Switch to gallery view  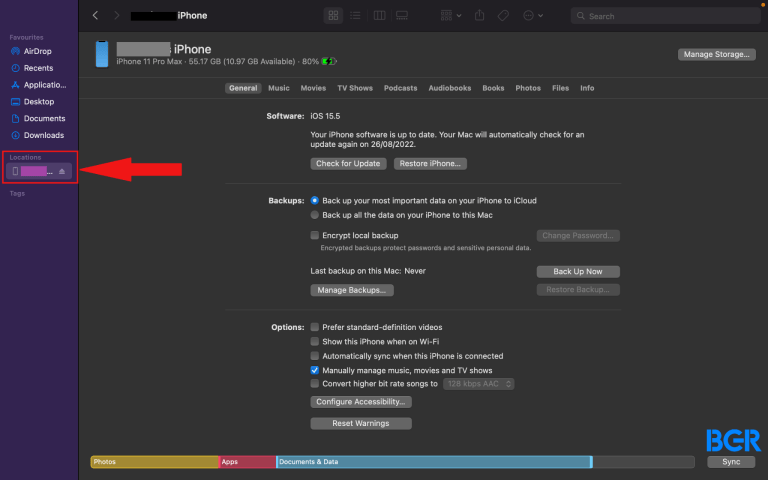pos(402,16)
